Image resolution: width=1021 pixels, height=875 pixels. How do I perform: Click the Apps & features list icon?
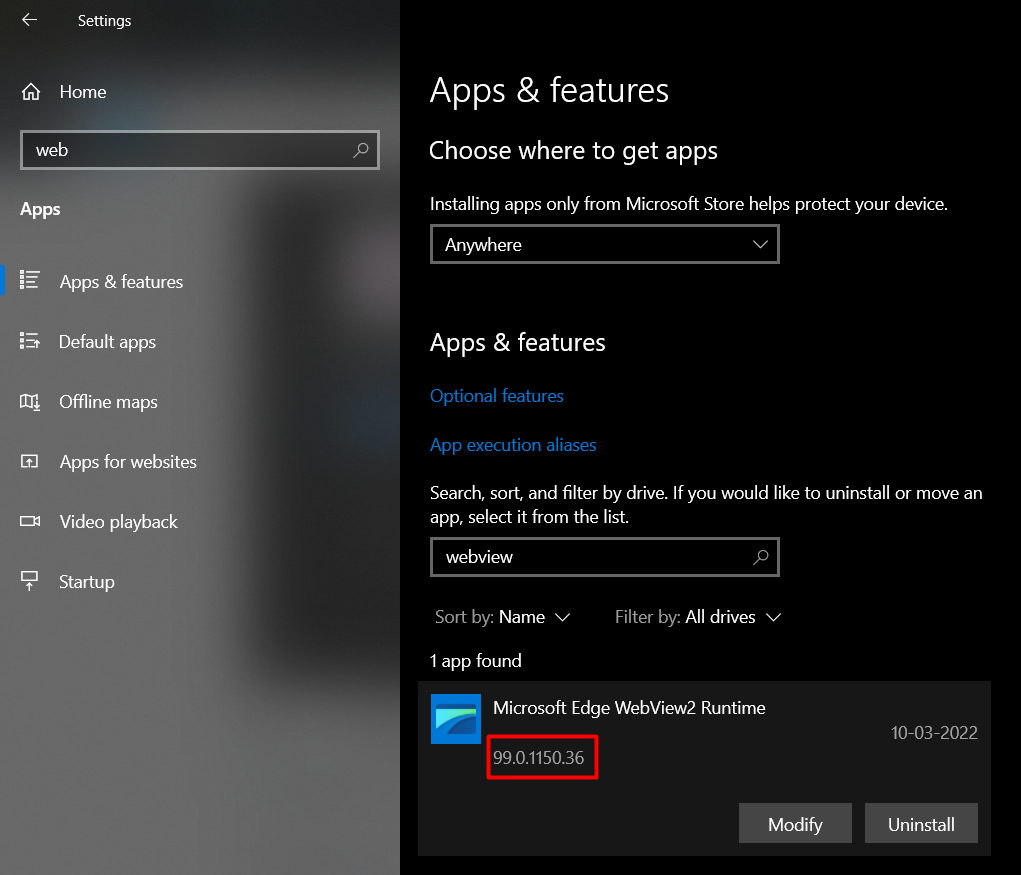(29, 280)
